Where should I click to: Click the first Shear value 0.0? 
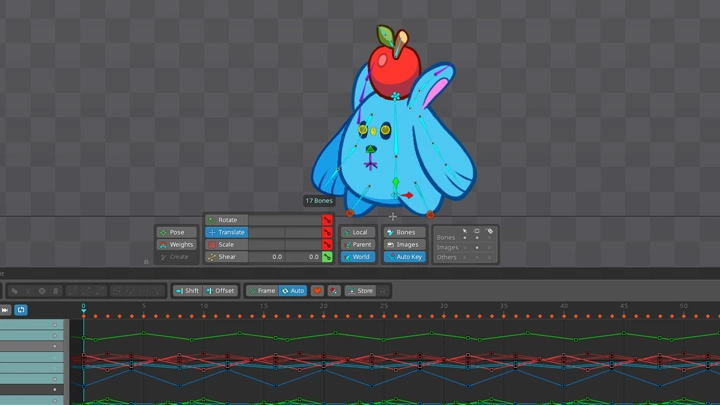pos(266,257)
